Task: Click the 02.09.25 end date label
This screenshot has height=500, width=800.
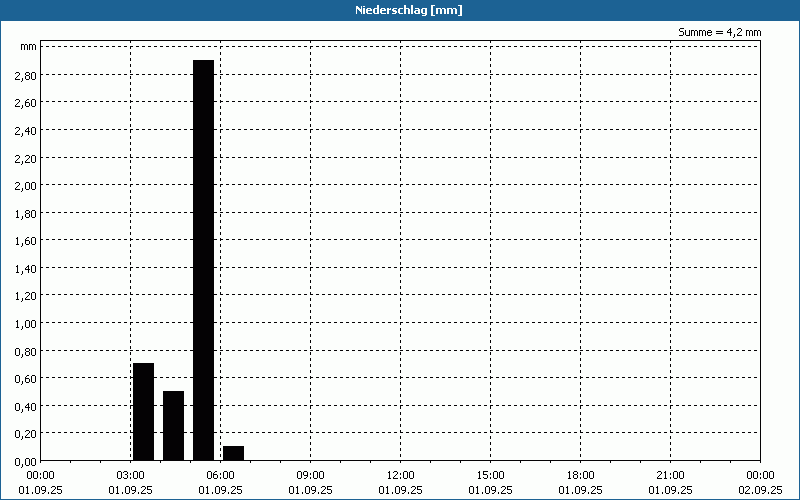Action: click(x=760, y=490)
